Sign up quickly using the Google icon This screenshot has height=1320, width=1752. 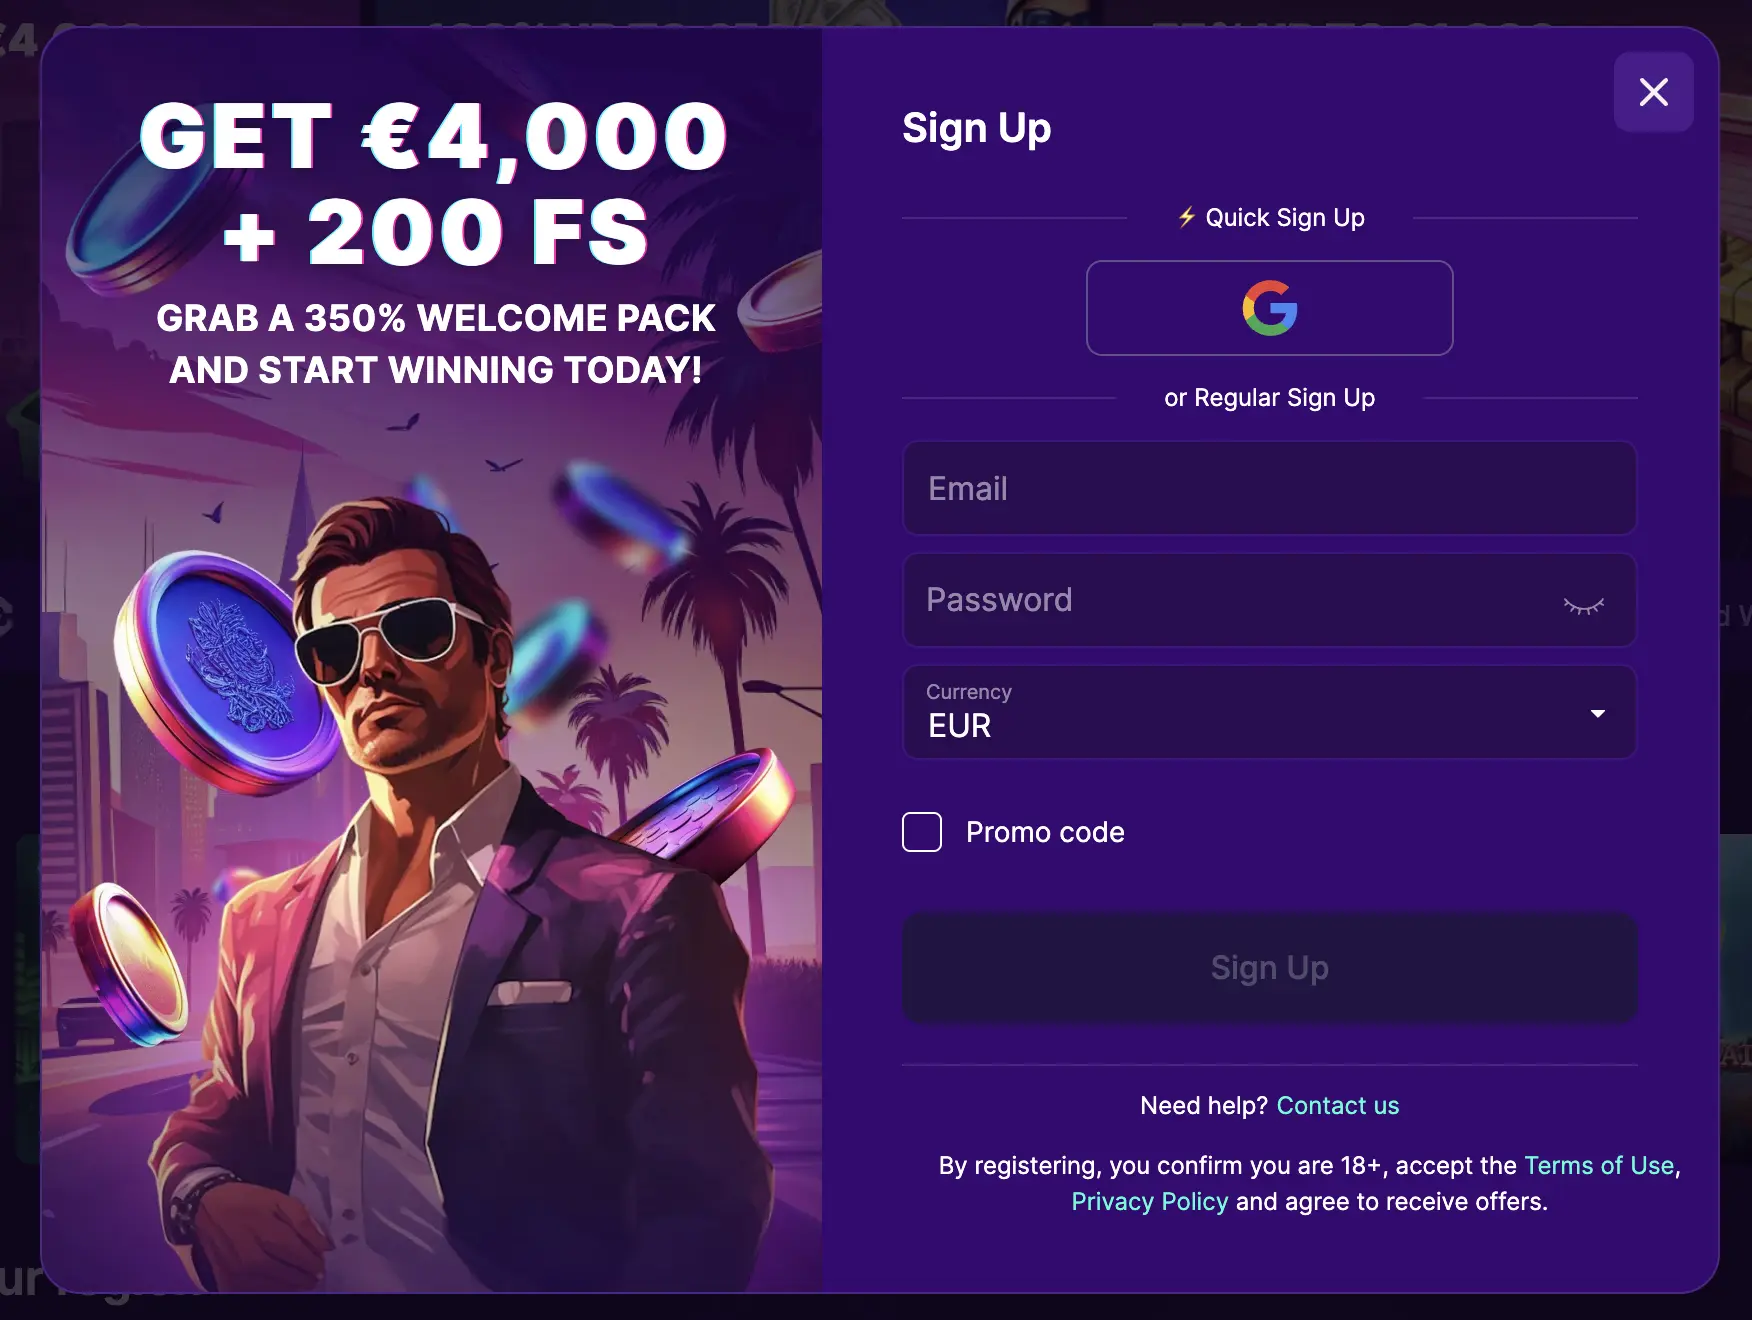click(x=1269, y=308)
